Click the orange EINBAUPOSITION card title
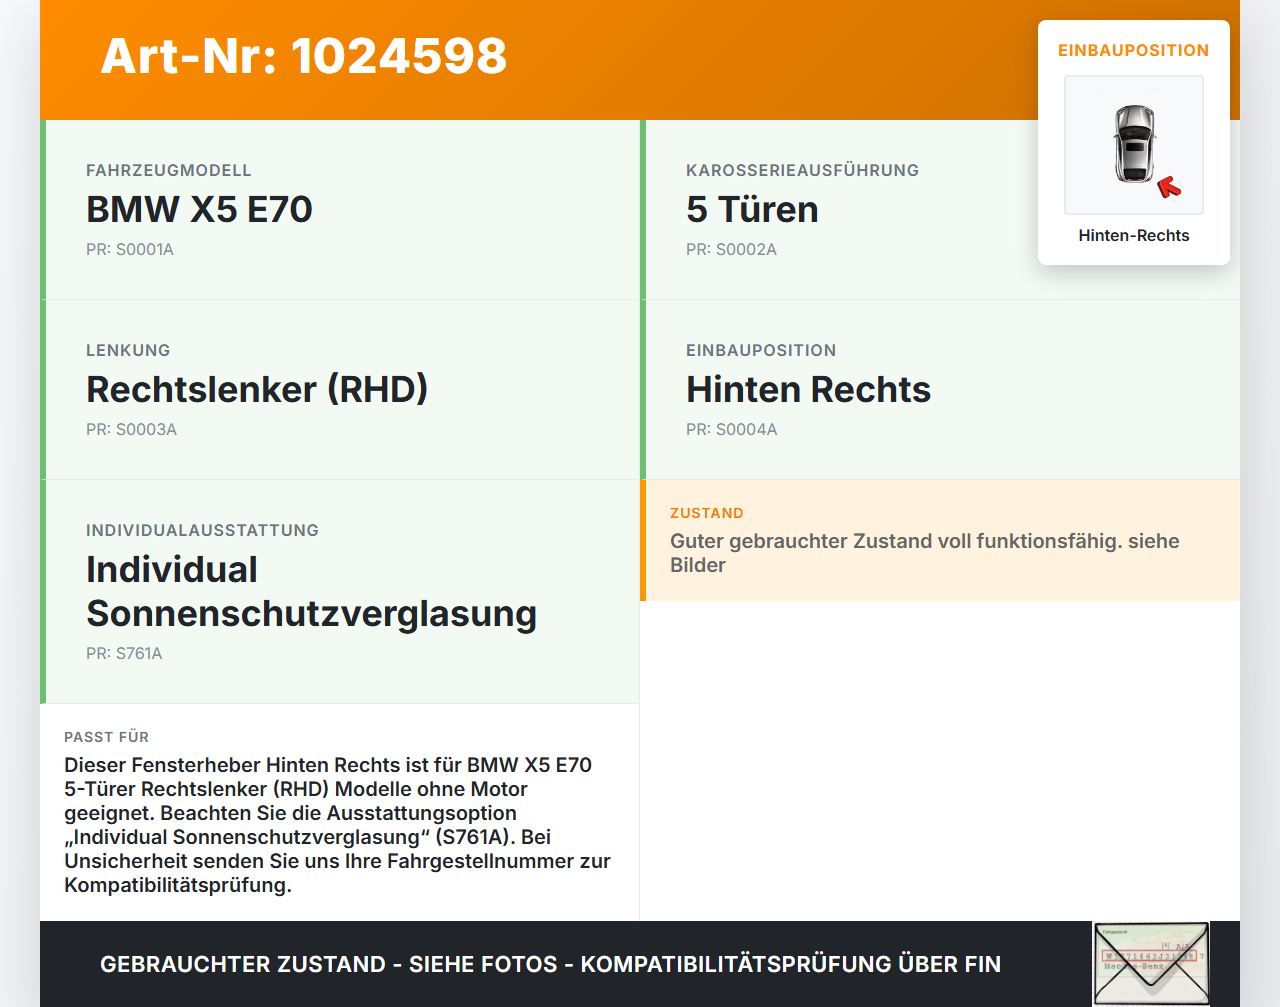 [1134, 50]
